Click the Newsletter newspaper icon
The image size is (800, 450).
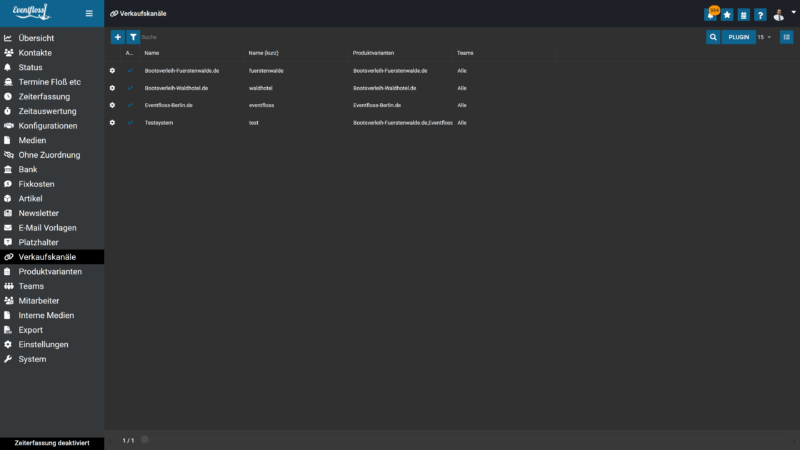(x=8, y=213)
